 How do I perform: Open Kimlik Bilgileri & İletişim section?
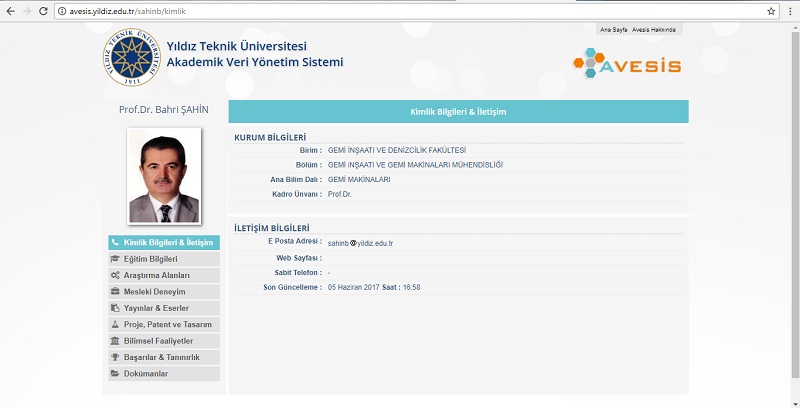tap(163, 242)
